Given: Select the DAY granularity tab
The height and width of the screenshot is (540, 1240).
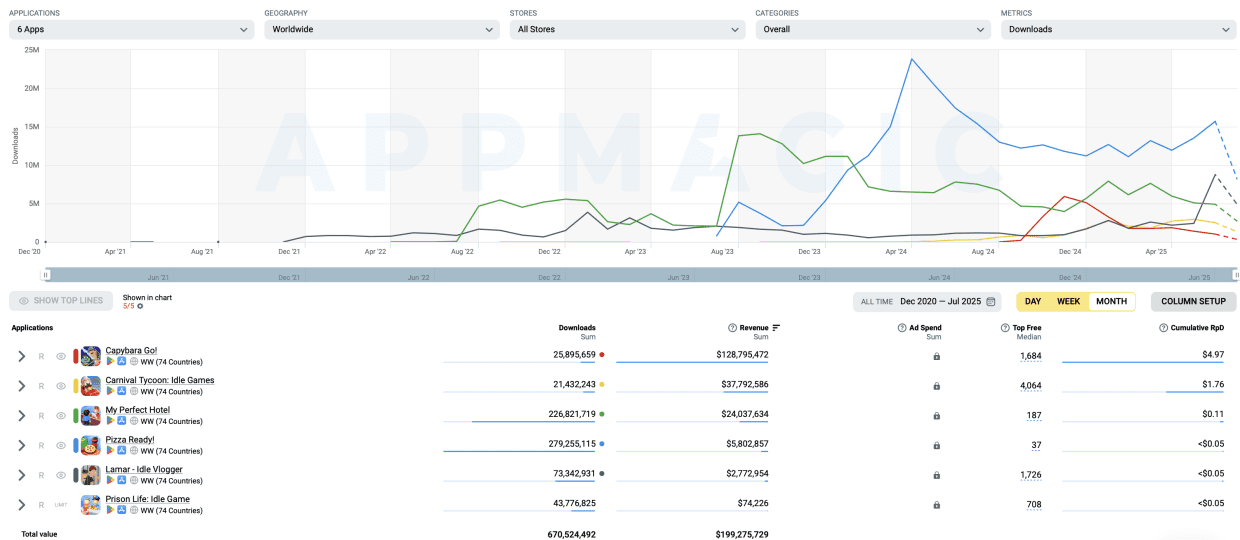Looking at the screenshot, I should click(1033, 301).
